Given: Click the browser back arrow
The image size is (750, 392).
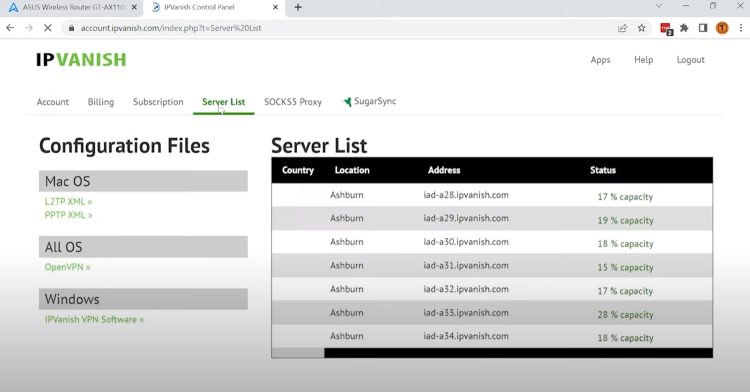Looking at the screenshot, I should (10, 28).
